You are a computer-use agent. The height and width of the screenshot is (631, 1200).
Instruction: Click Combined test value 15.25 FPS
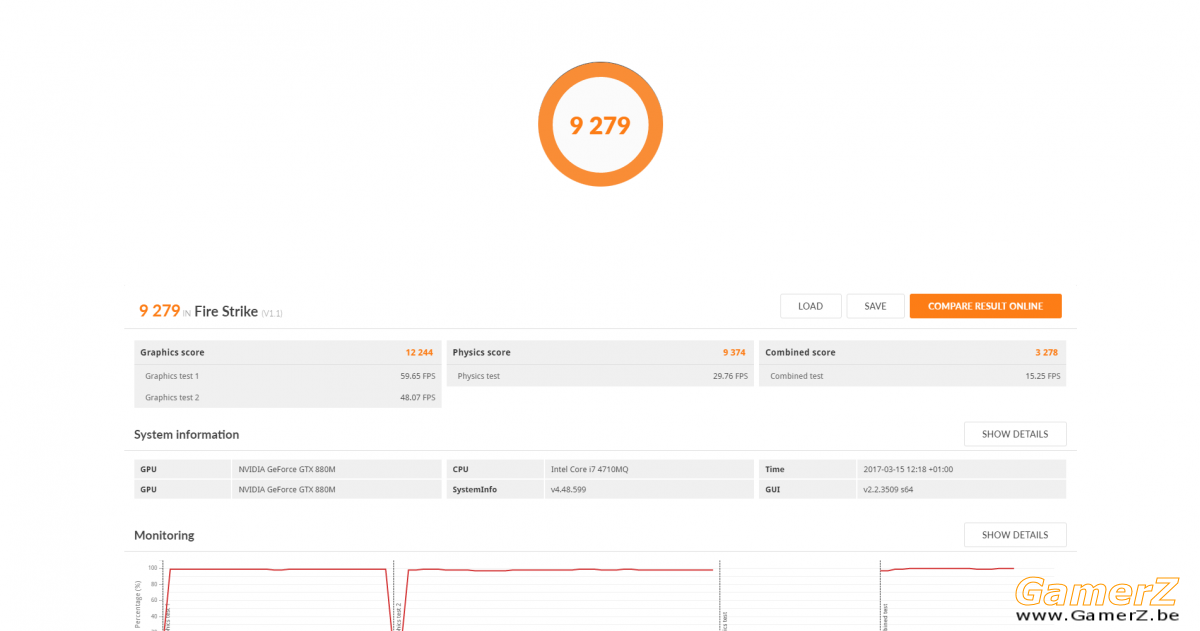1042,376
